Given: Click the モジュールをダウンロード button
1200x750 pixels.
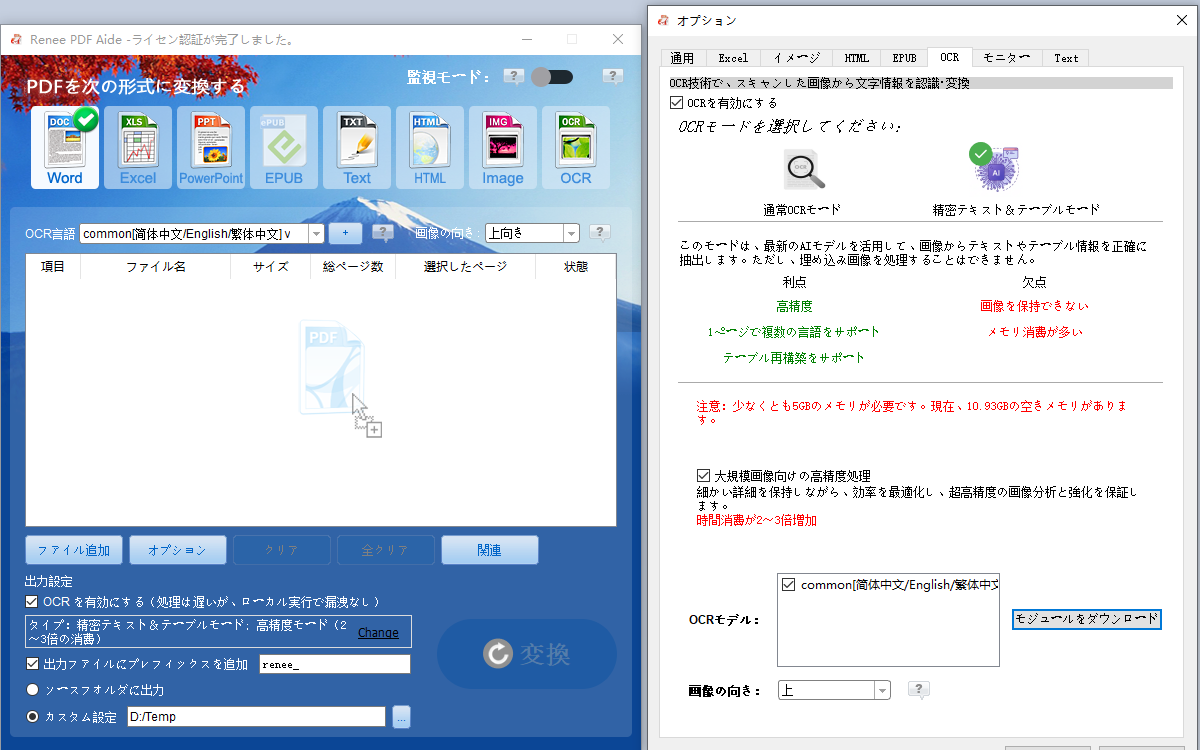Looking at the screenshot, I should click(x=1086, y=619).
